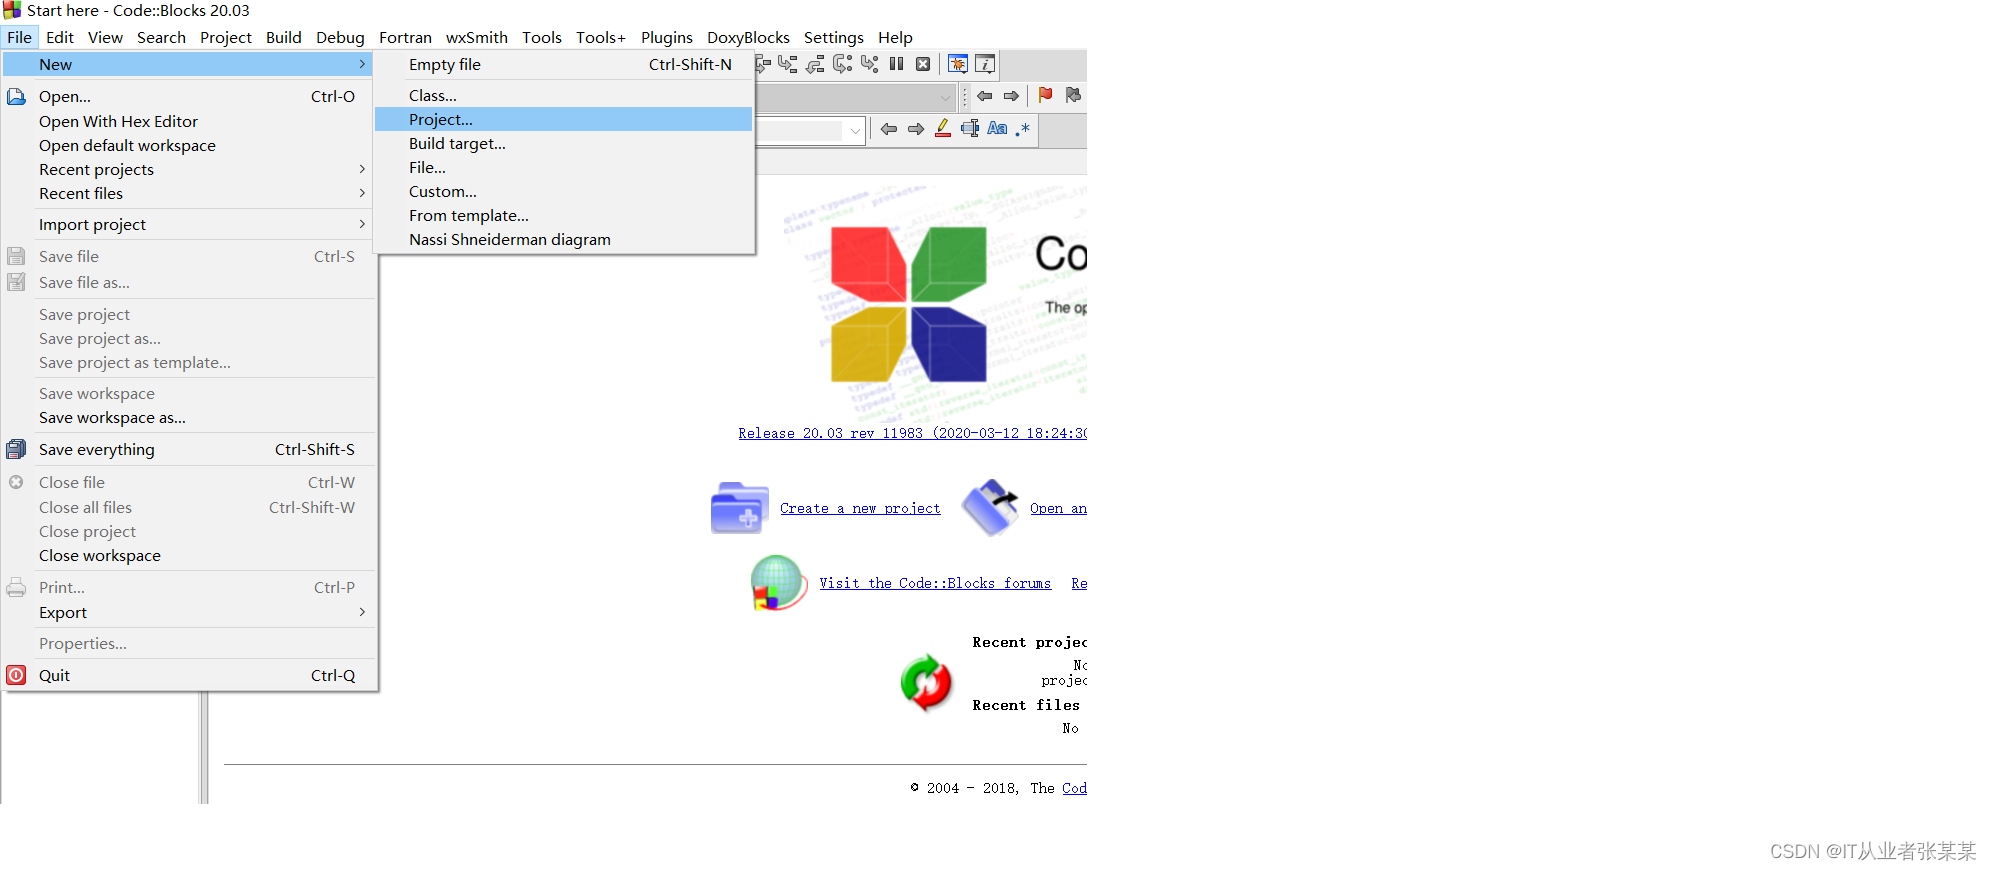The width and height of the screenshot is (1992, 870).
Task: Open the Debugging windows bug icon
Action: (958, 64)
